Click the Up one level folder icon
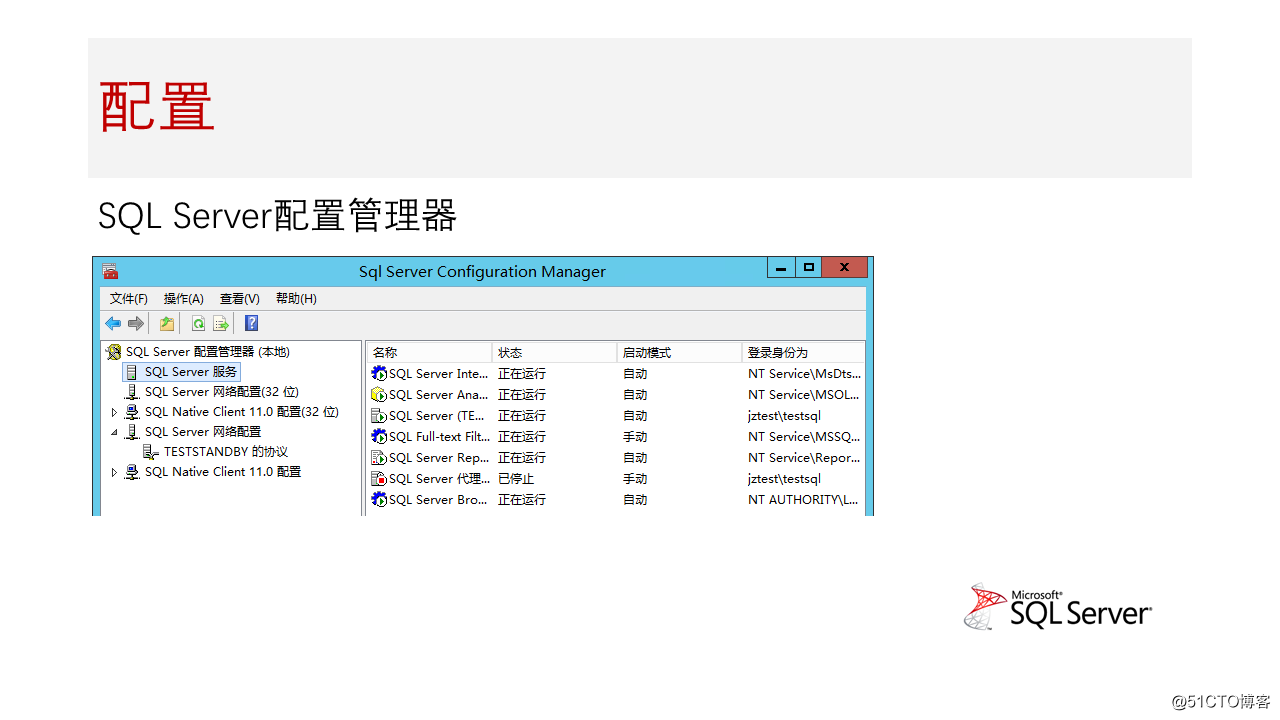 (167, 324)
